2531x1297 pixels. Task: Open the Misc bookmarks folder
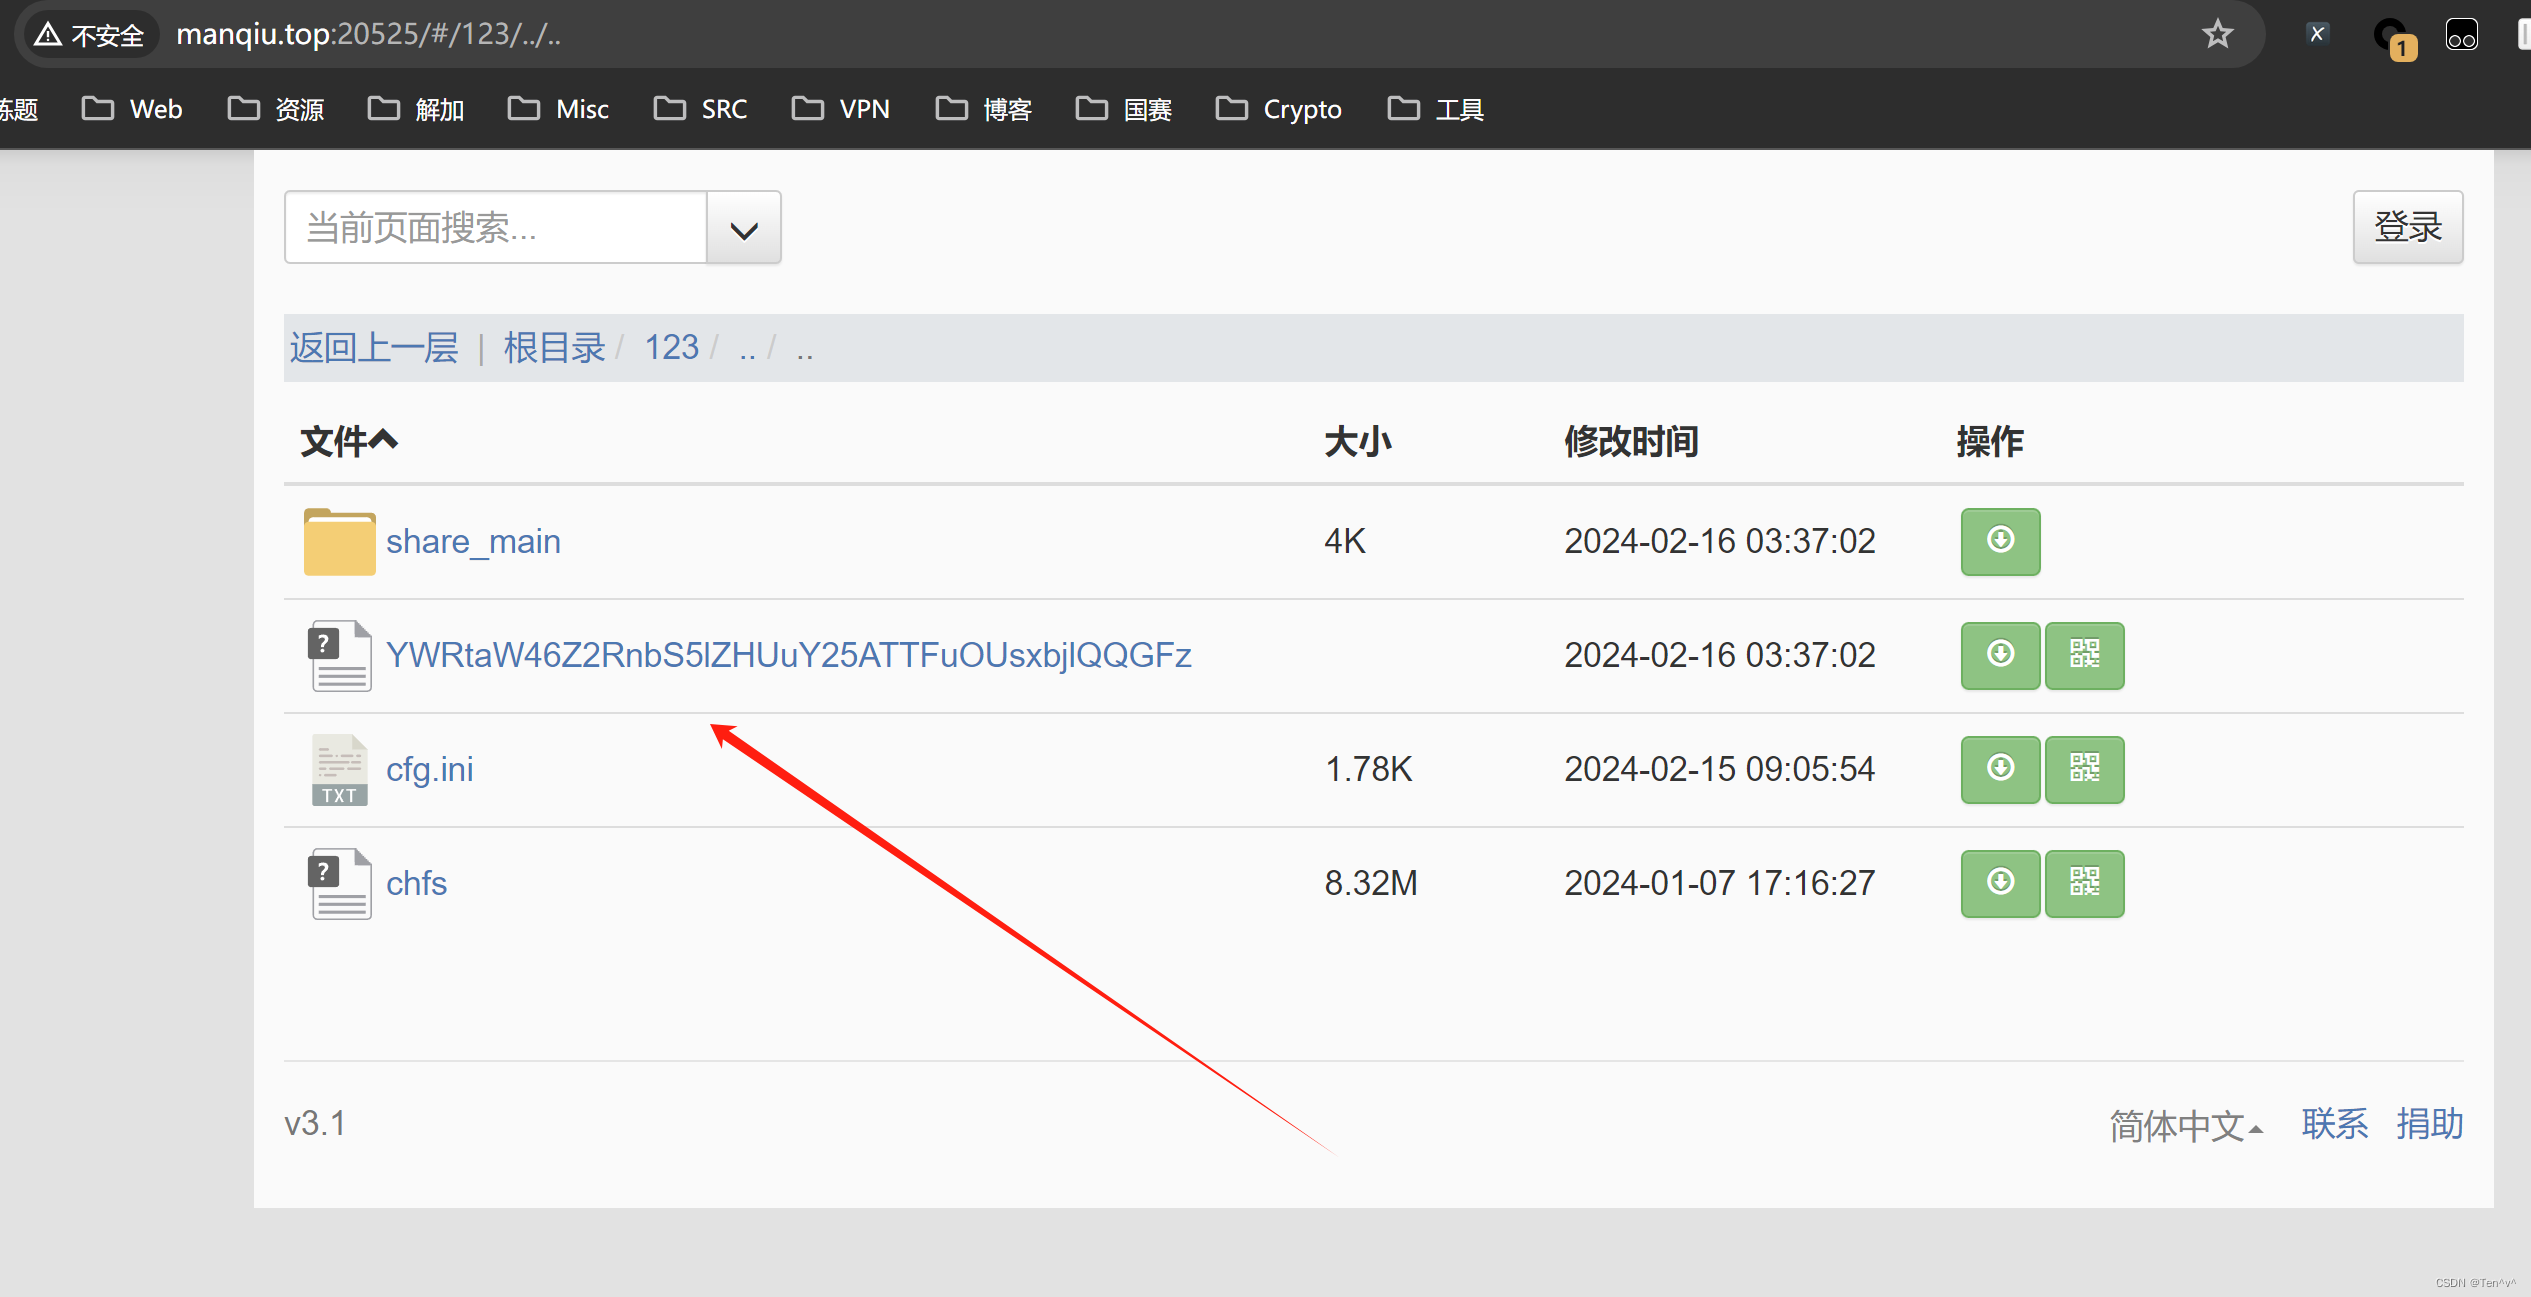(558, 109)
